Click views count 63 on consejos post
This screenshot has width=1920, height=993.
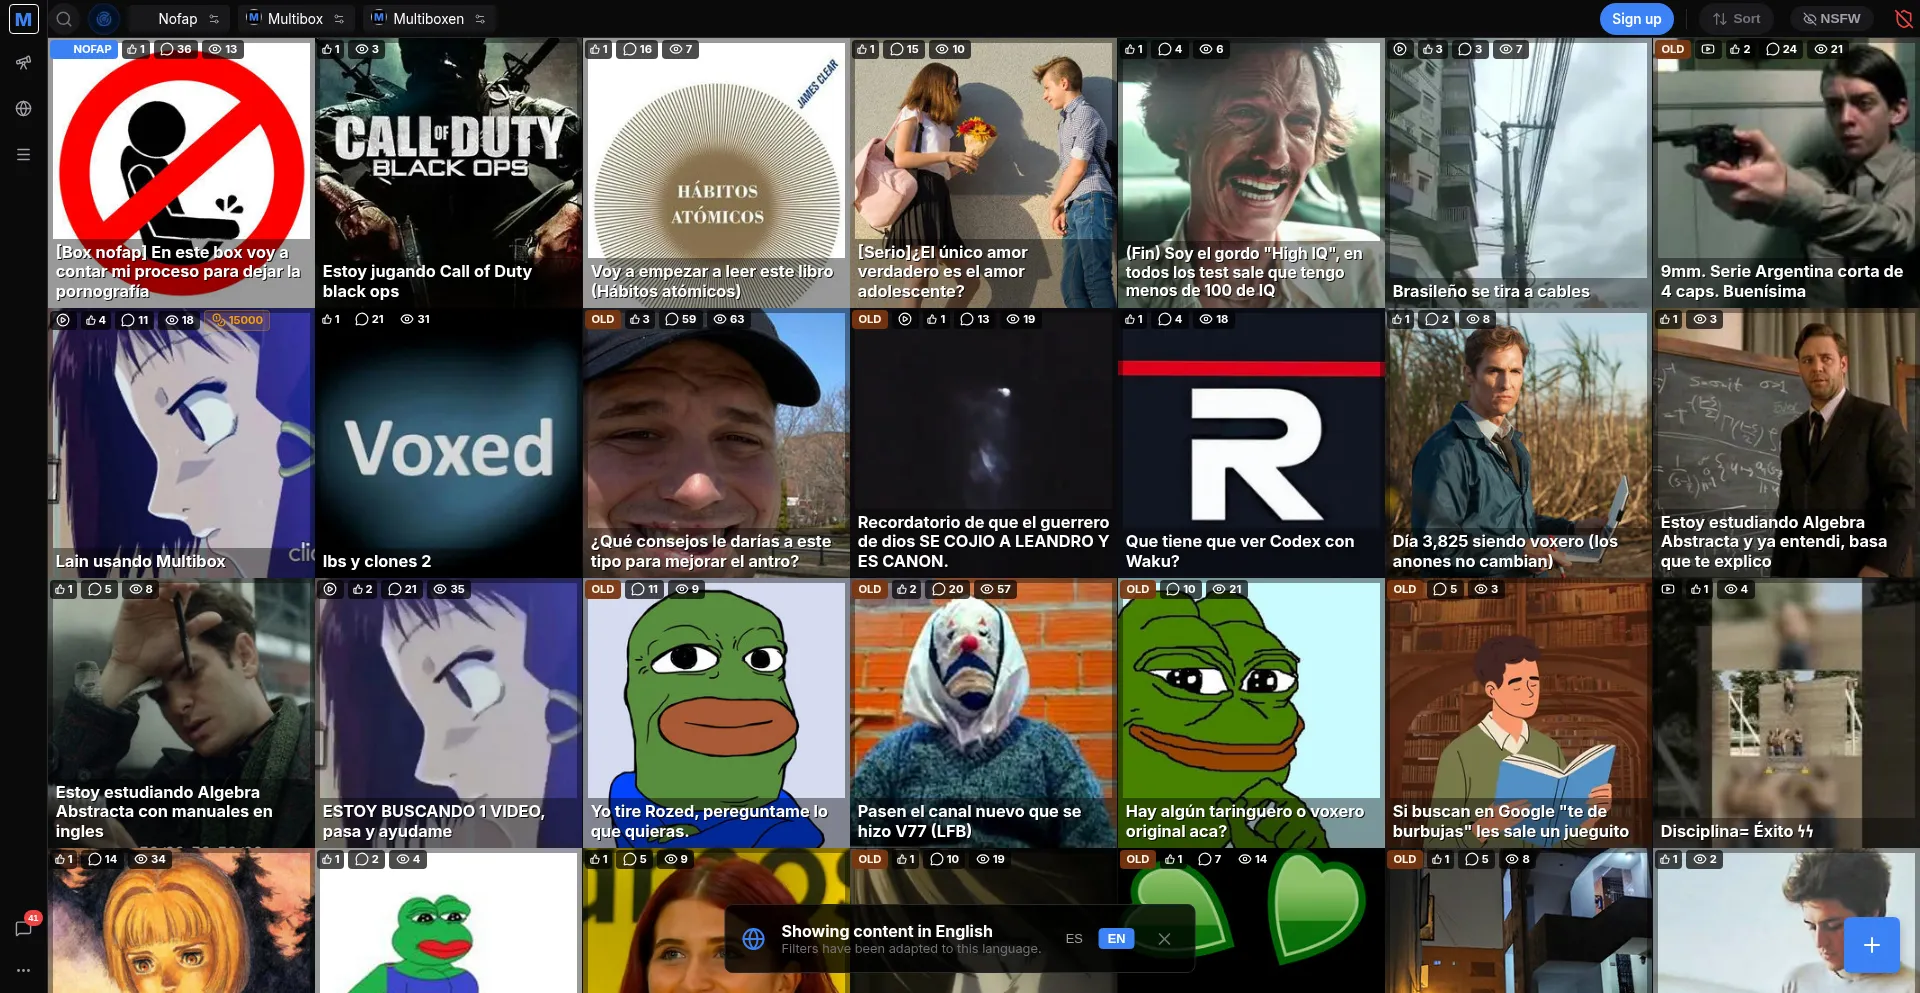729,320
